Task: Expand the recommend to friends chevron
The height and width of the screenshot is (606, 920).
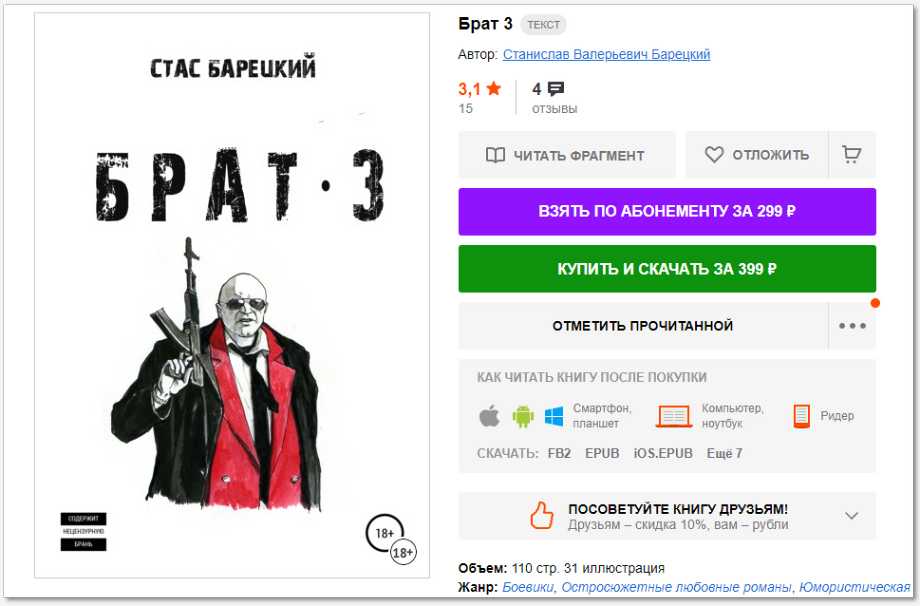Action: [x=851, y=516]
